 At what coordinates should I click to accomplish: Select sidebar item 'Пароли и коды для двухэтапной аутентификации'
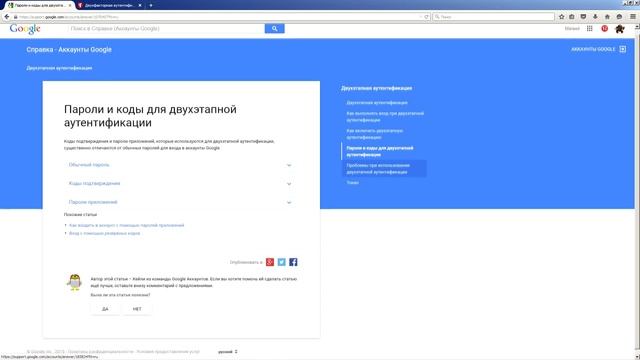(380, 151)
